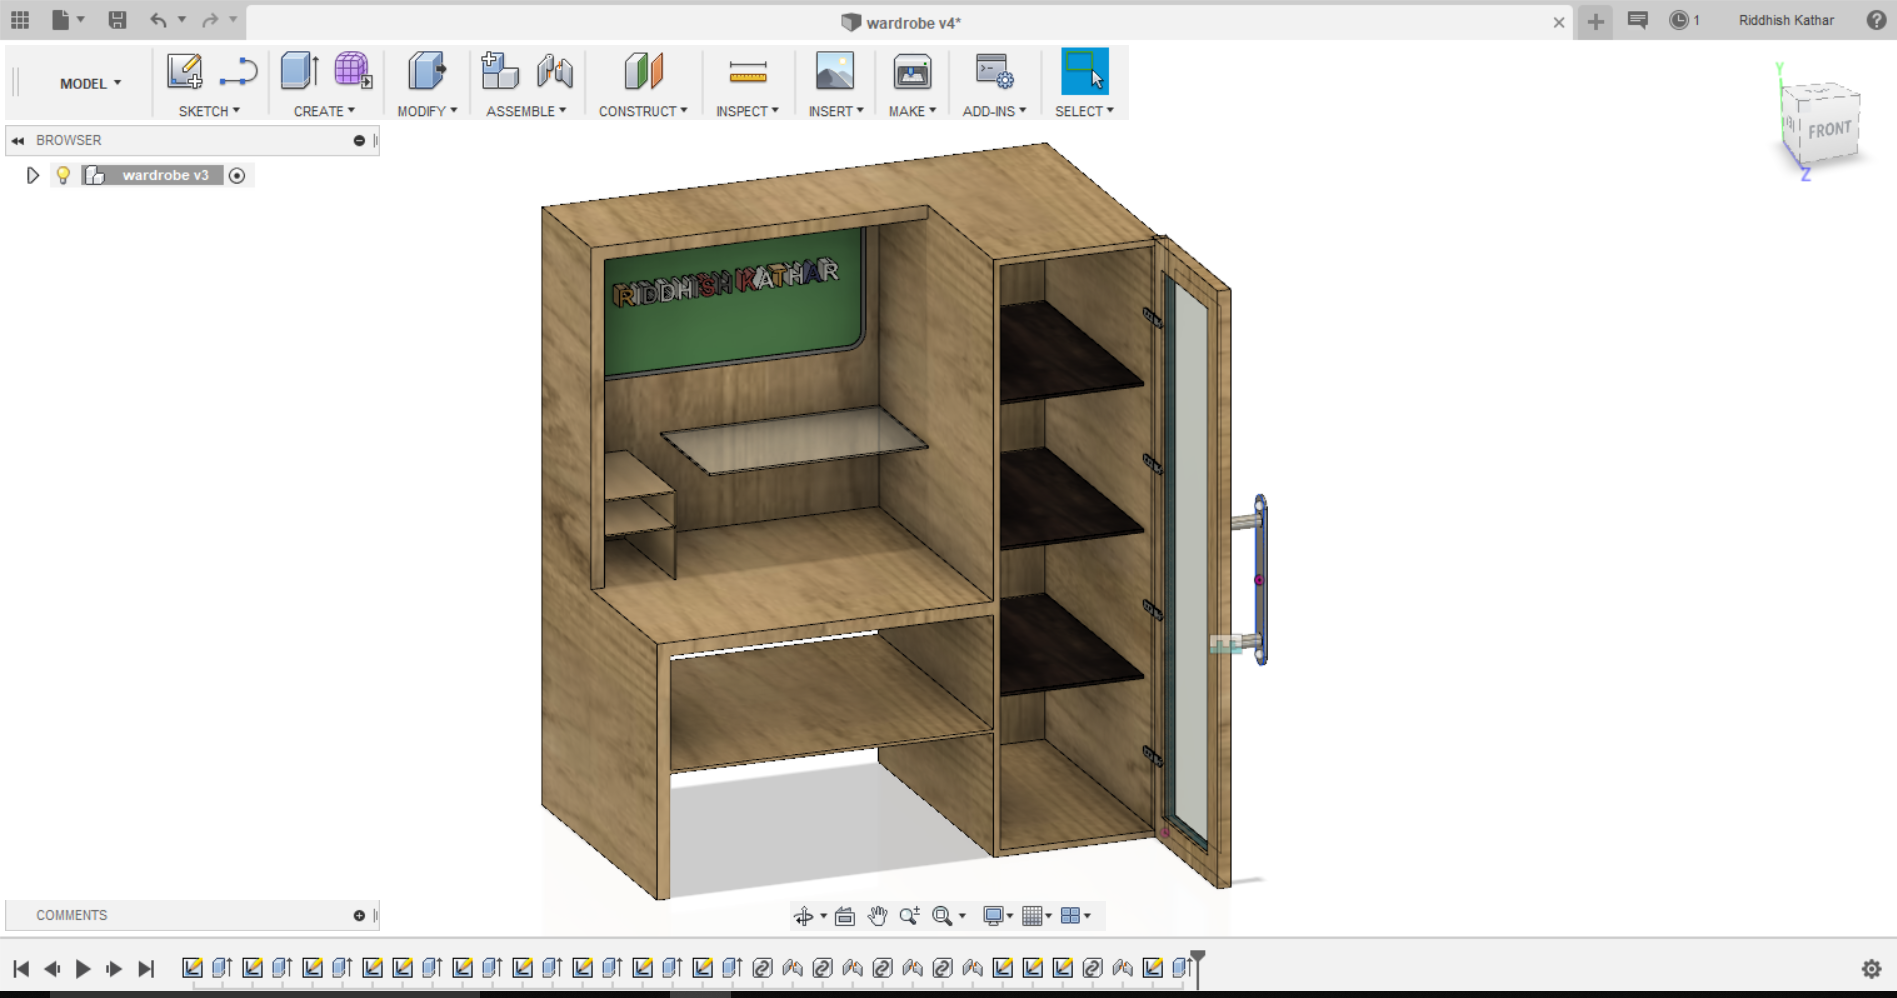Open timeline settings gear
The width and height of the screenshot is (1897, 998).
click(x=1871, y=968)
